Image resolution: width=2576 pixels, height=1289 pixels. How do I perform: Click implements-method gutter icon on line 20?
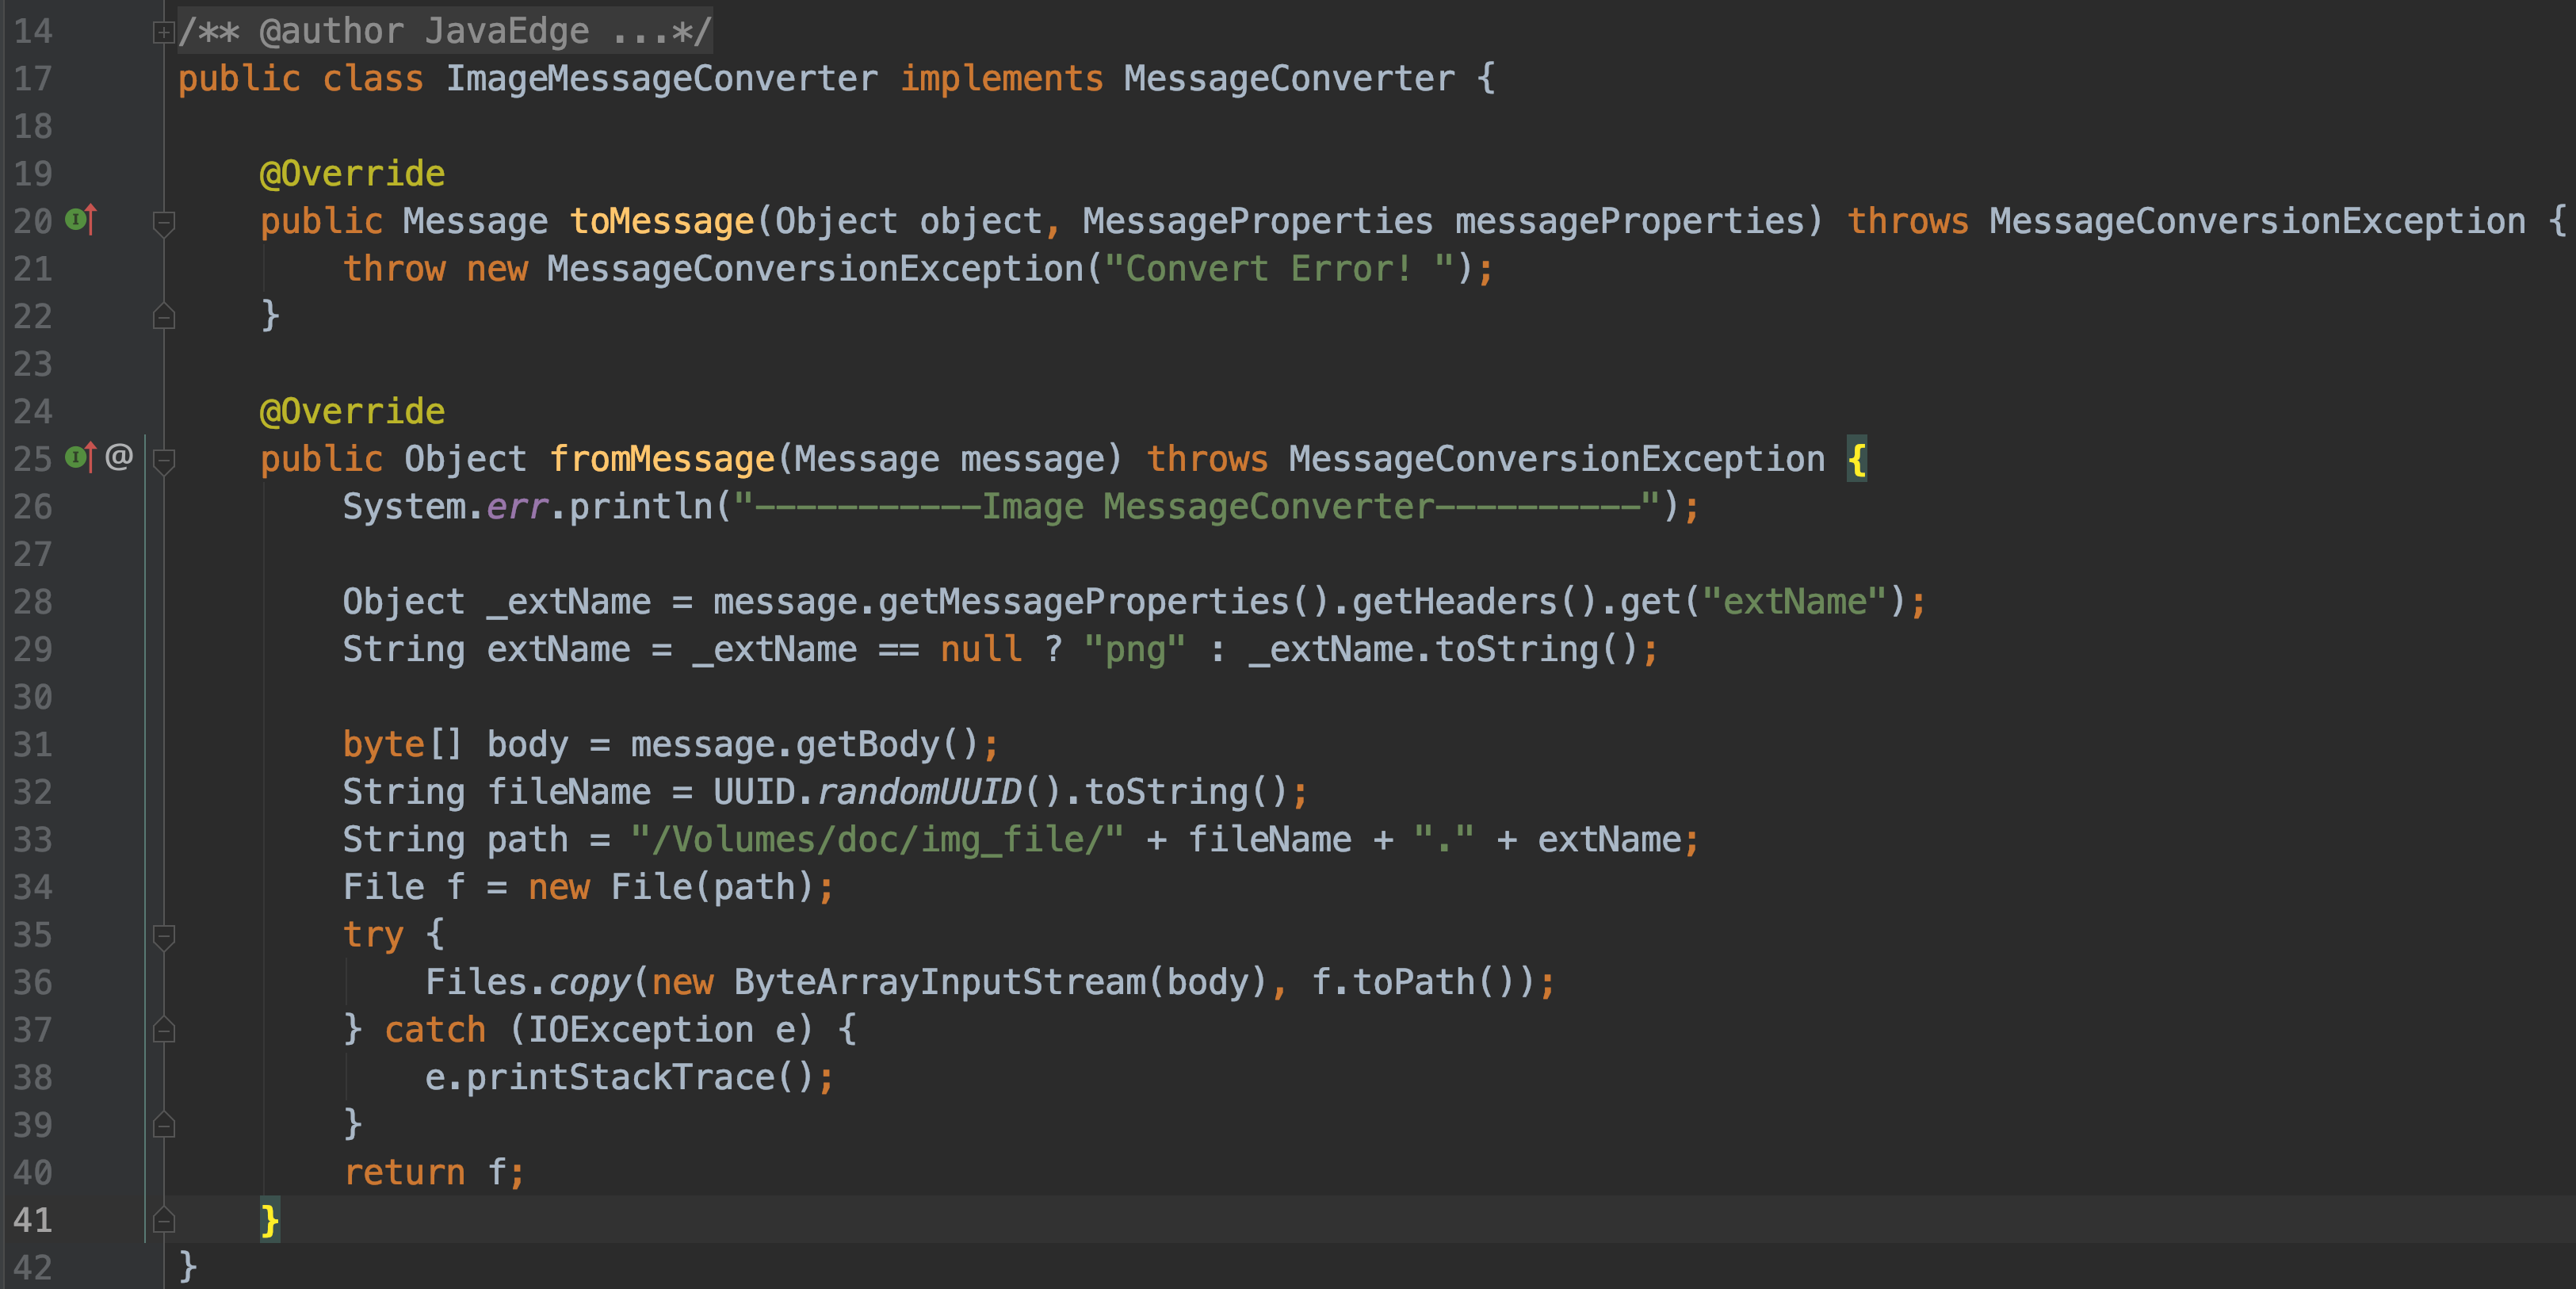coord(81,219)
